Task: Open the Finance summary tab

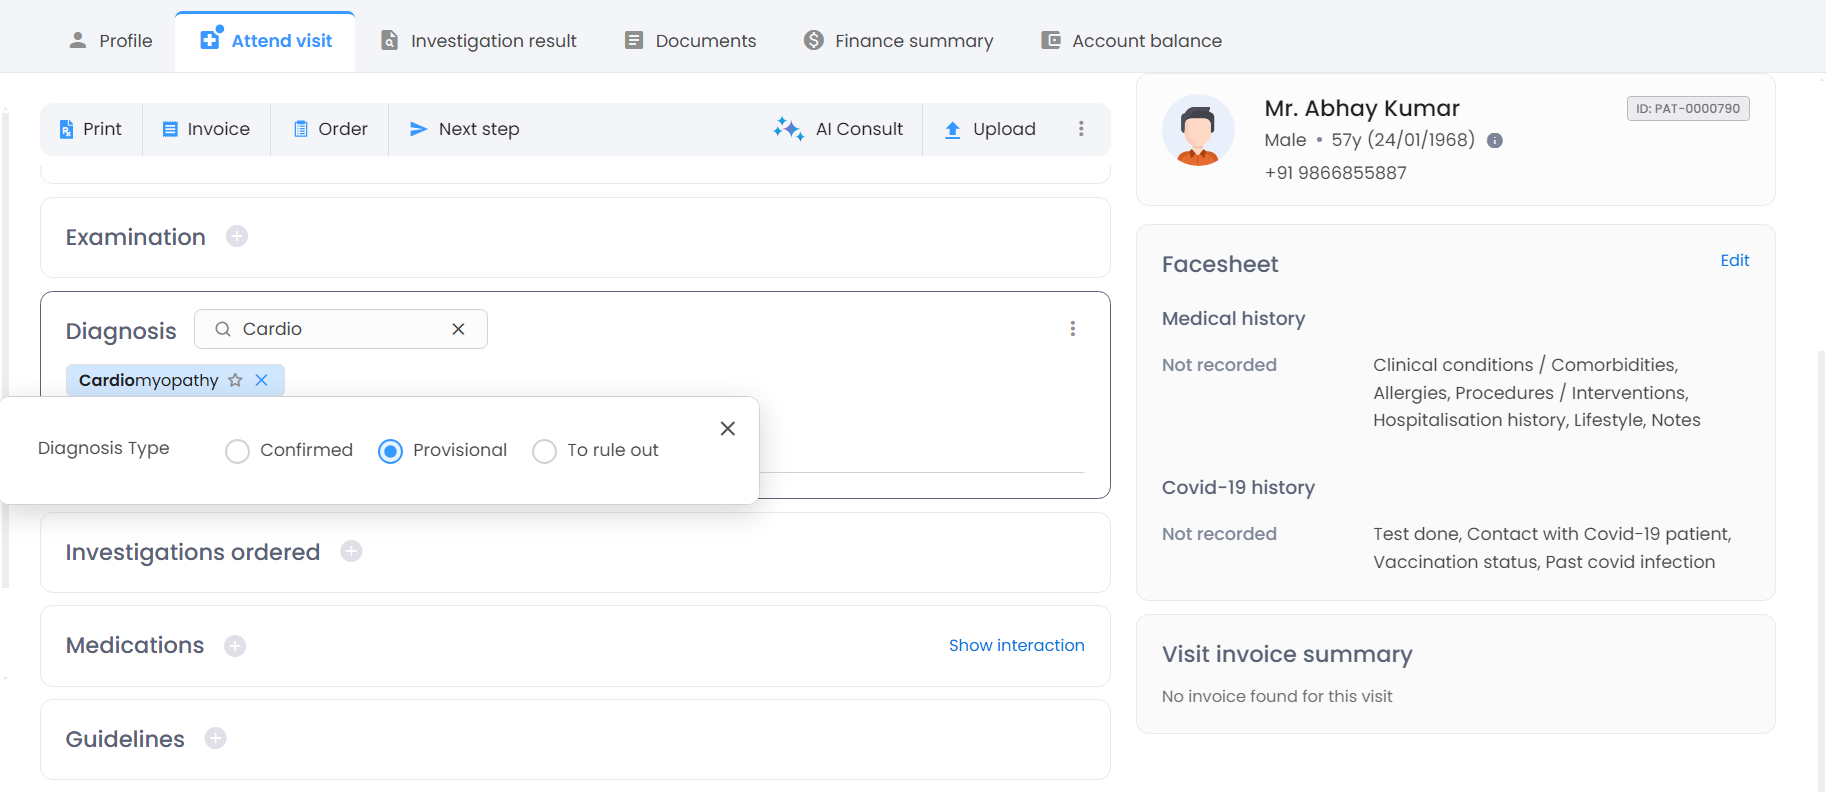Action: tap(899, 41)
